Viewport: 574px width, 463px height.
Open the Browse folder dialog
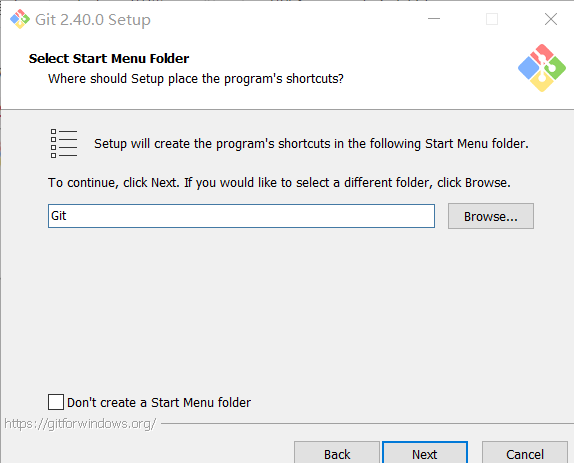pyautogui.click(x=491, y=216)
